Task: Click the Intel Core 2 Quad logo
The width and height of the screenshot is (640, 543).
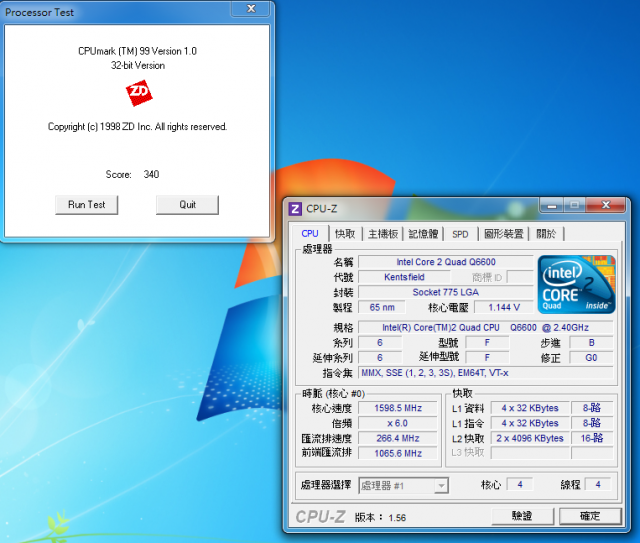Action: pyautogui.click(x=576, y=285)
